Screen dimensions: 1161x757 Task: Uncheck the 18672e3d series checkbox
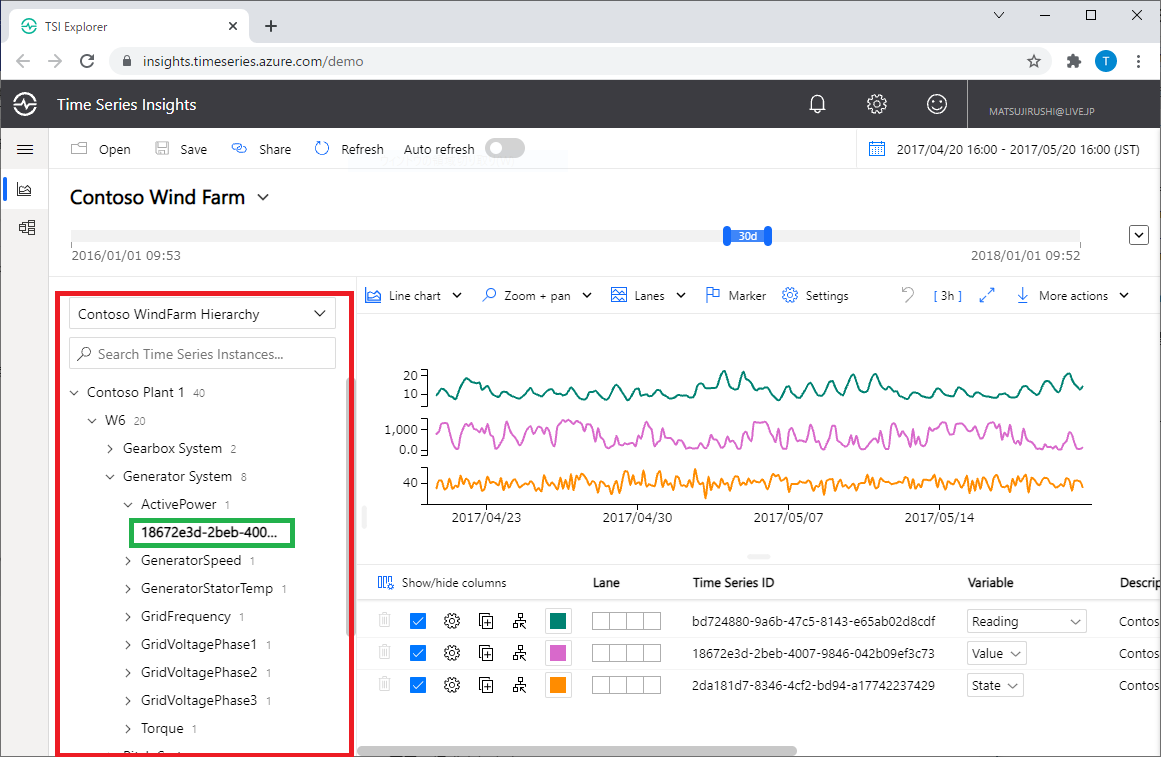click(x=418, y=653)
